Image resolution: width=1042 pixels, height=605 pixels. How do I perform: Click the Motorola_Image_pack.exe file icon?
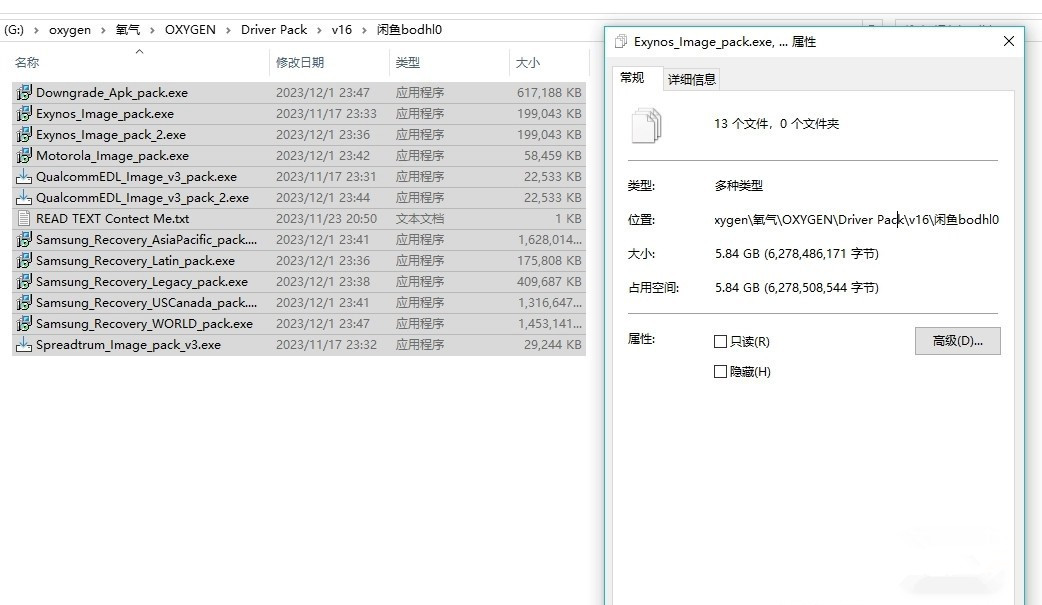click(x=24, y=156)
